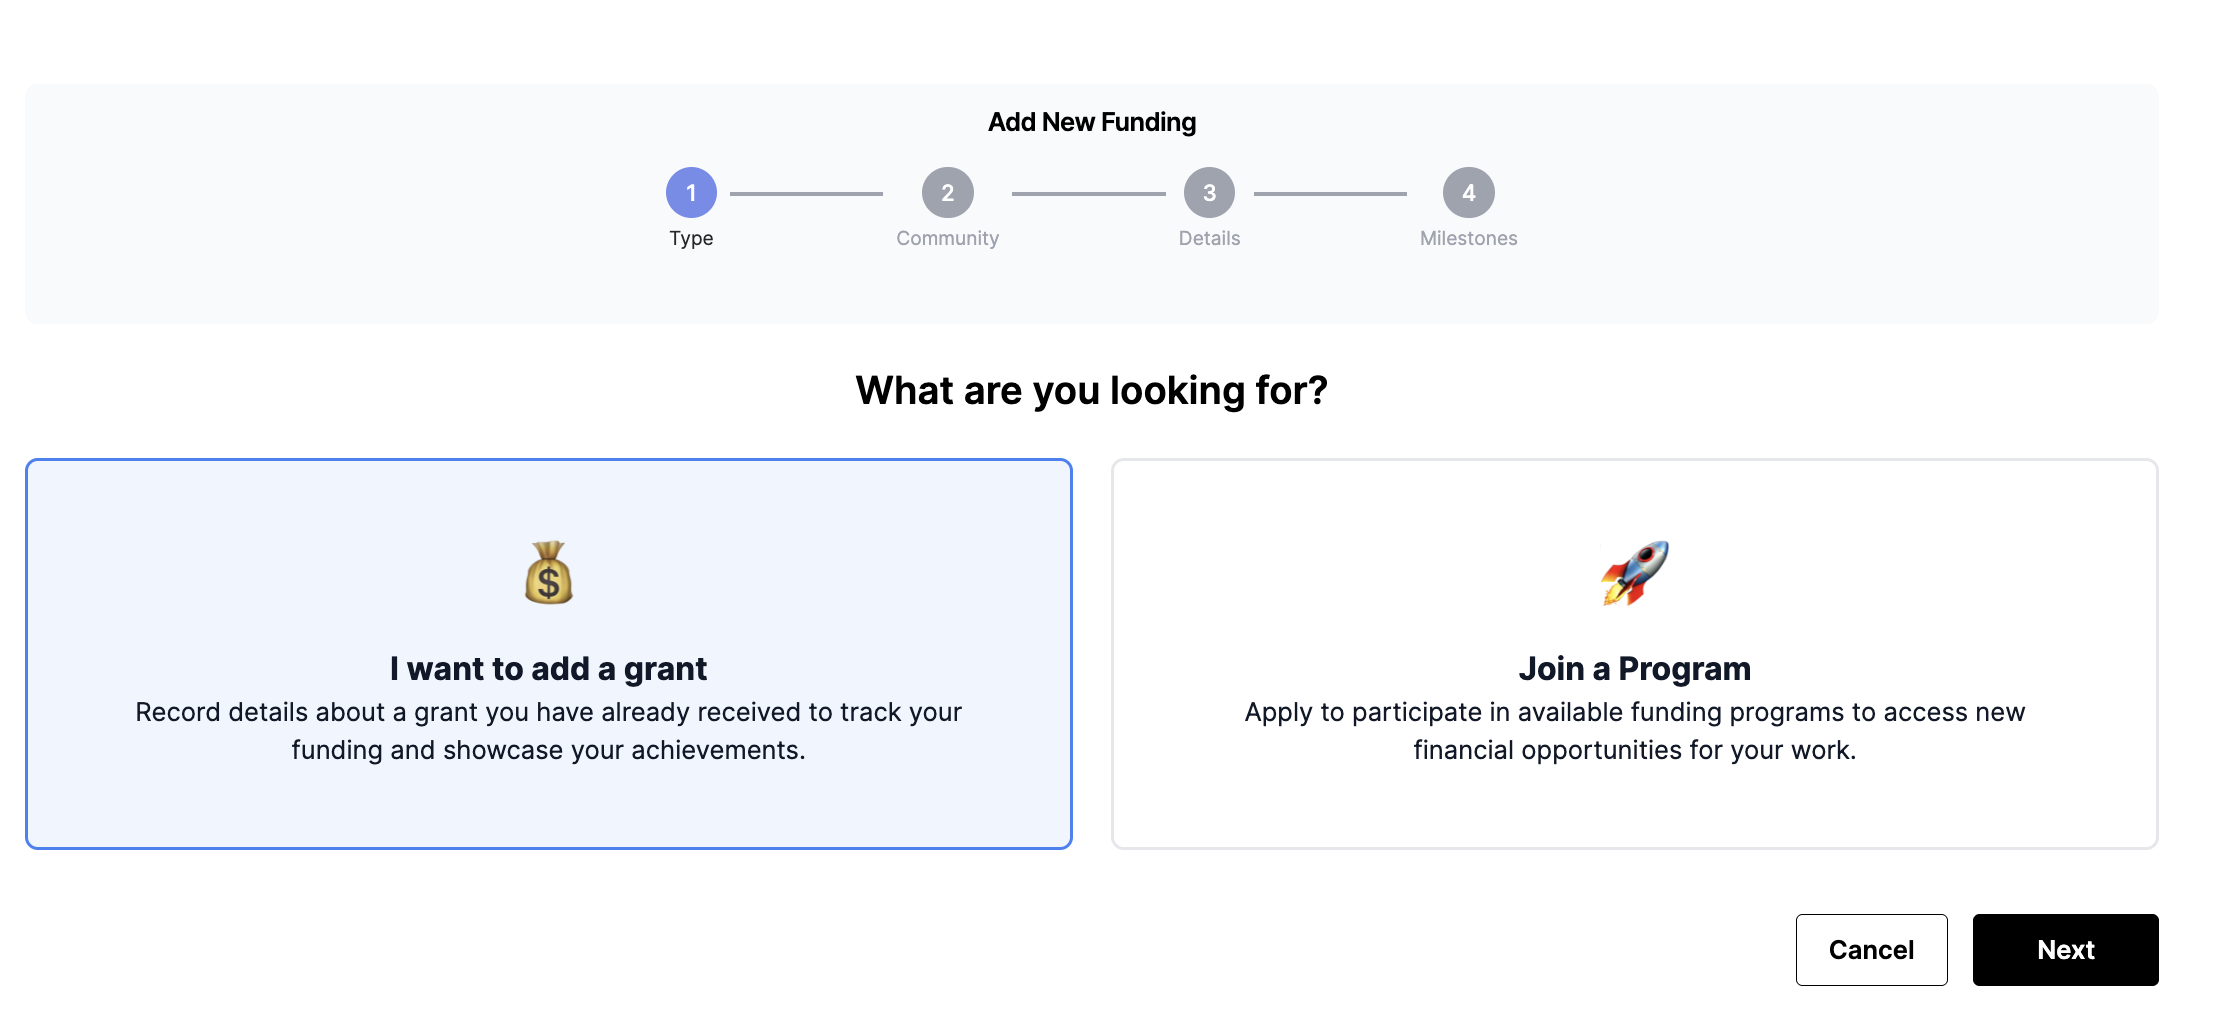Click the "Add New Funding" heading

[x=1091, y=122]
